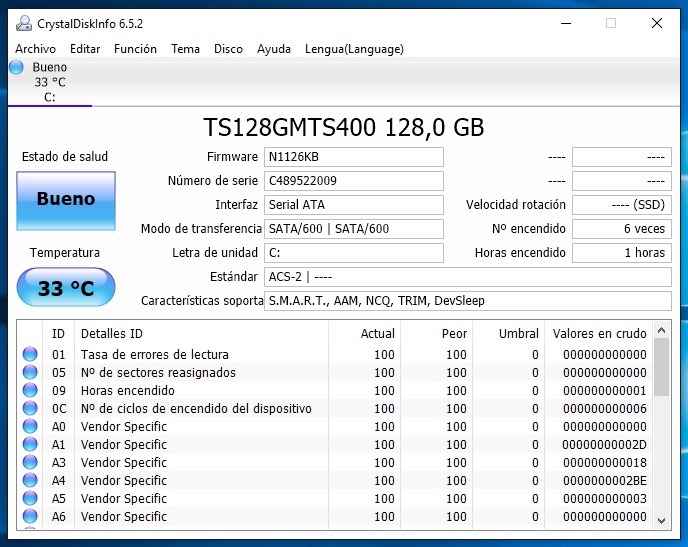Click the serial number field C489522009

[354, 181]
